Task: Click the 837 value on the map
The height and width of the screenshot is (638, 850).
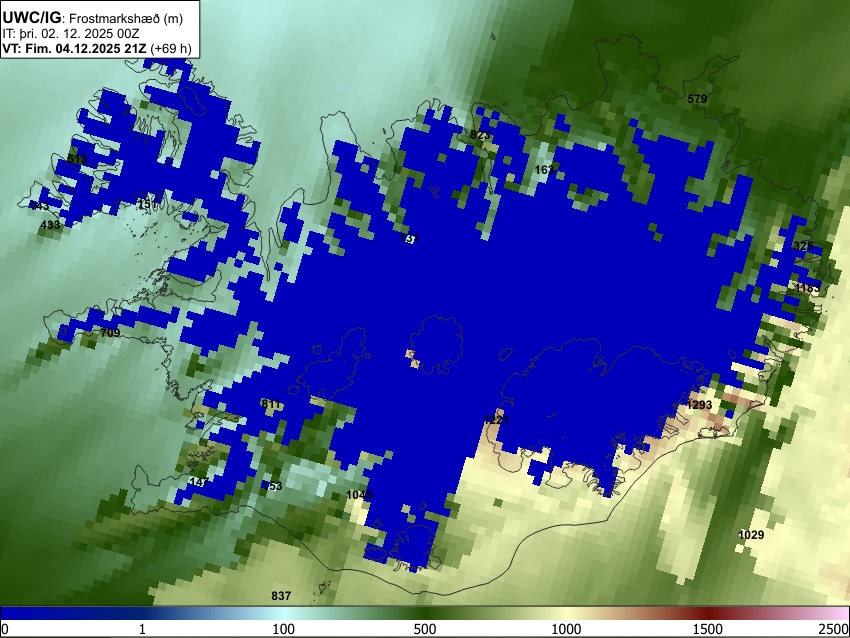Action: click(x=281, y=596)
